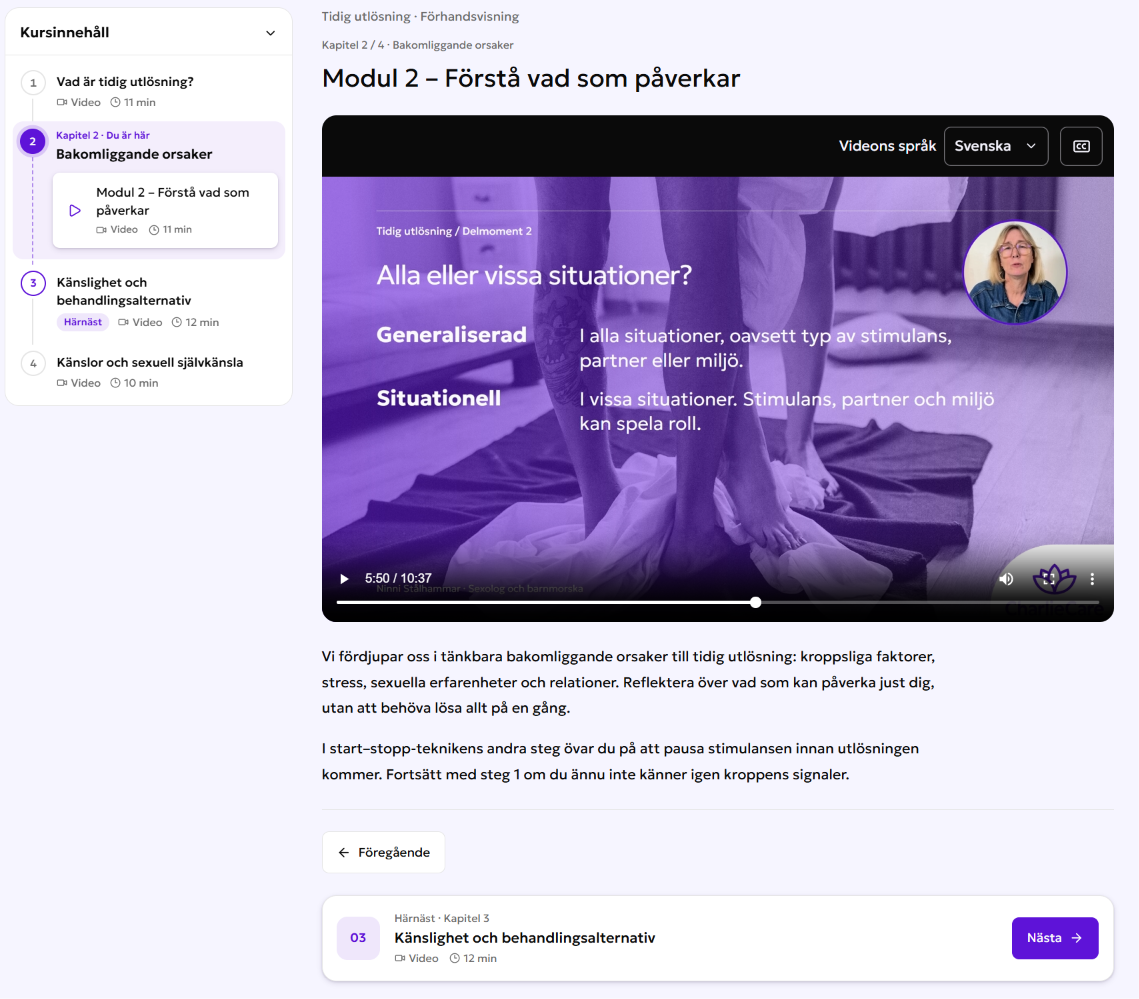The height and width of the screenshot is (999, 1139).
Task: Open video more options menu
Action: pos(1092,579)
